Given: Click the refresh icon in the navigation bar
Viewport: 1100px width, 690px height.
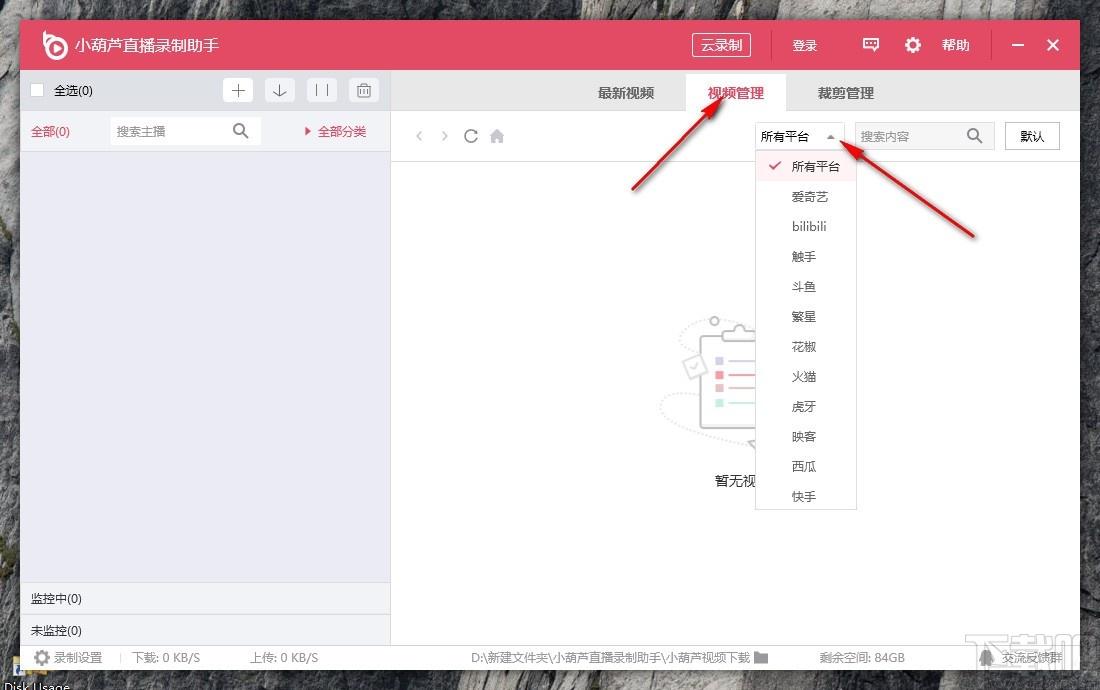Looking at the screenshot, I should tap(471, 136).
